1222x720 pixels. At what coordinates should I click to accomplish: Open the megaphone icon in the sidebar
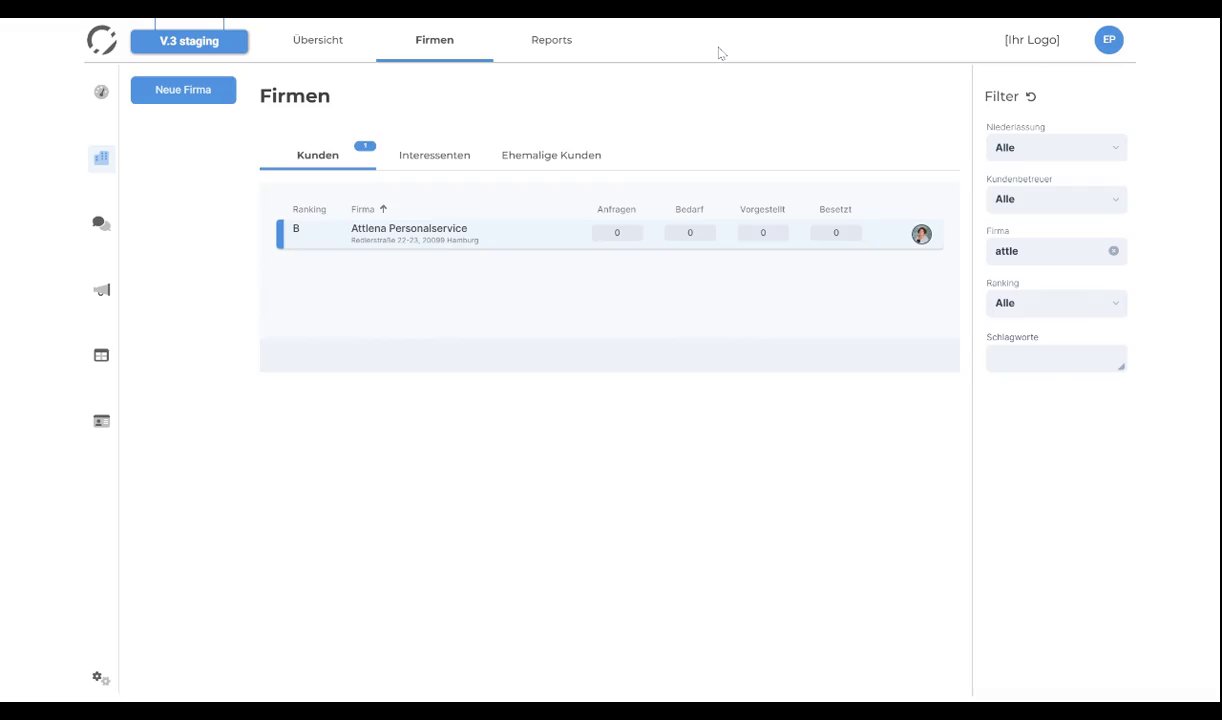tap(101, 290)
